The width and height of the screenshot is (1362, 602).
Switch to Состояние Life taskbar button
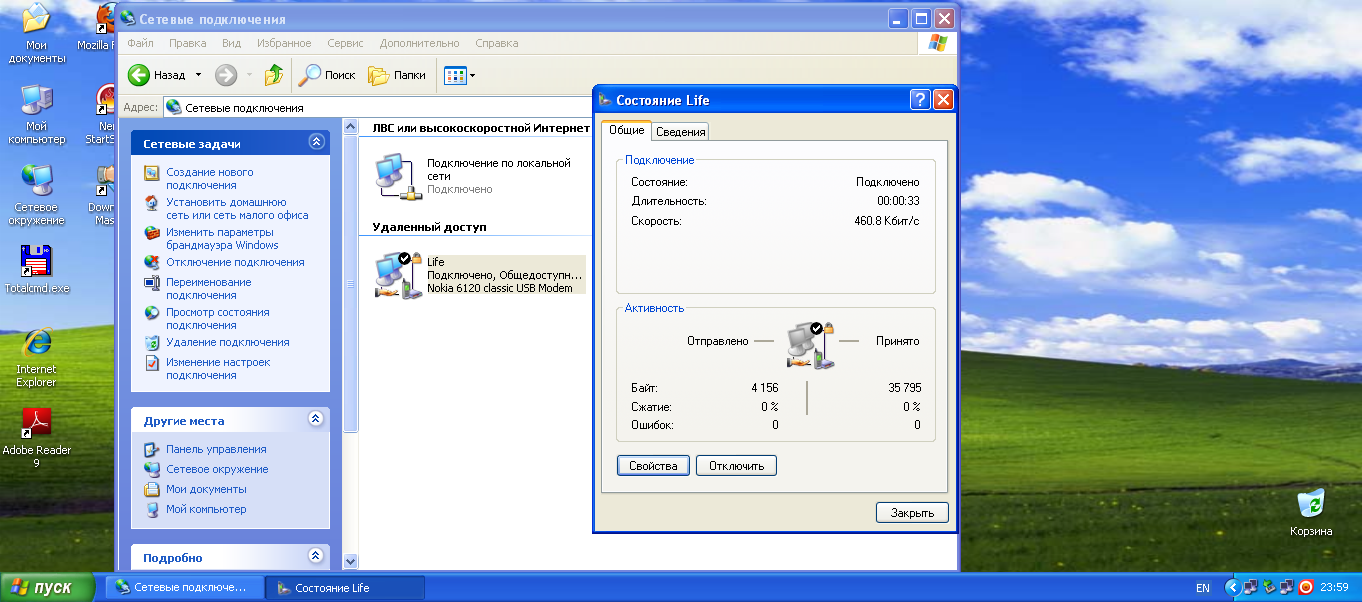click(345, 587)
